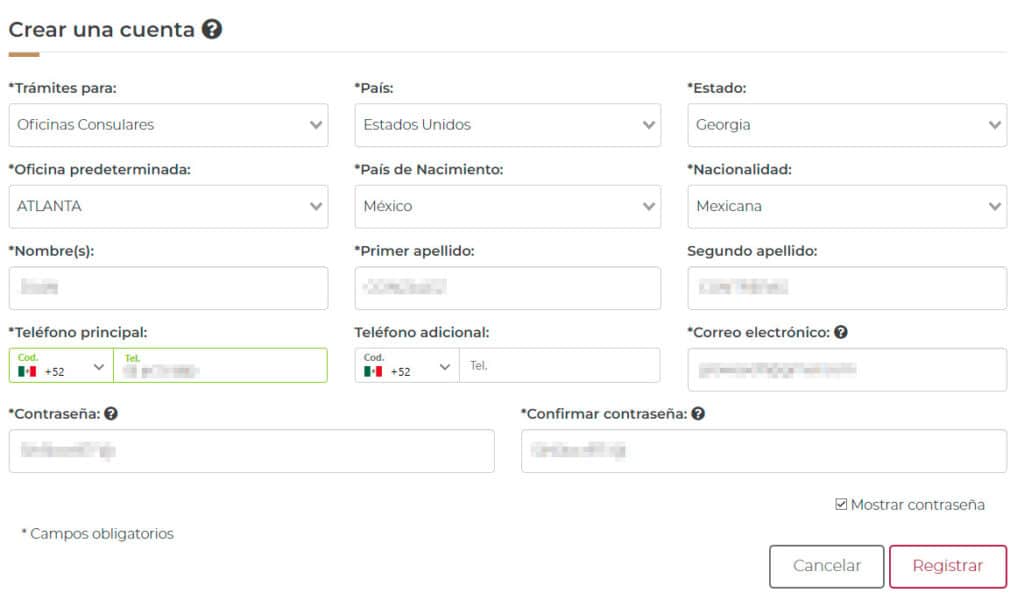Click help icon next to Crear una cuenta

[211, 30]
